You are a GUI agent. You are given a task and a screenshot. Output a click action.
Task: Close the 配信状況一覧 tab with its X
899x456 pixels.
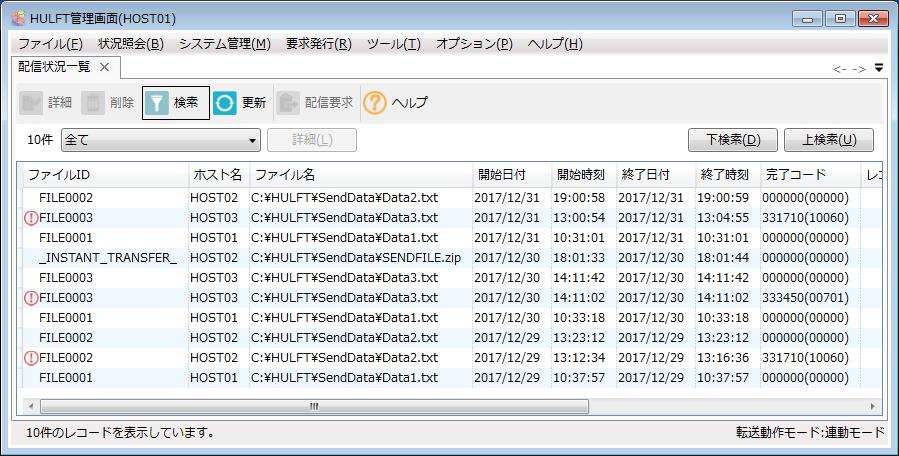(104, 67)
